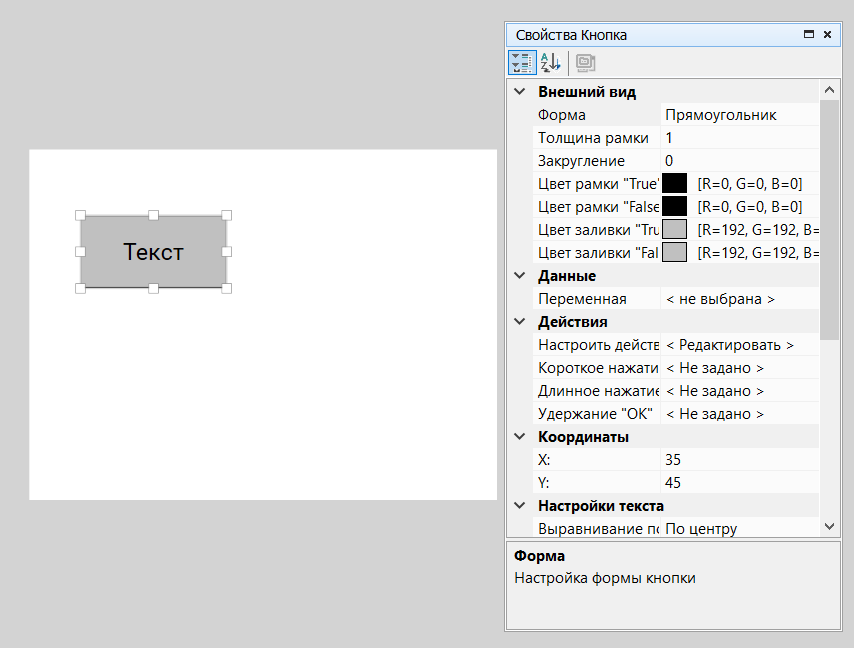Screen dimensions: 854x648
Task: Close the Свойства Кнопка panel
Action: coord(827,34)
